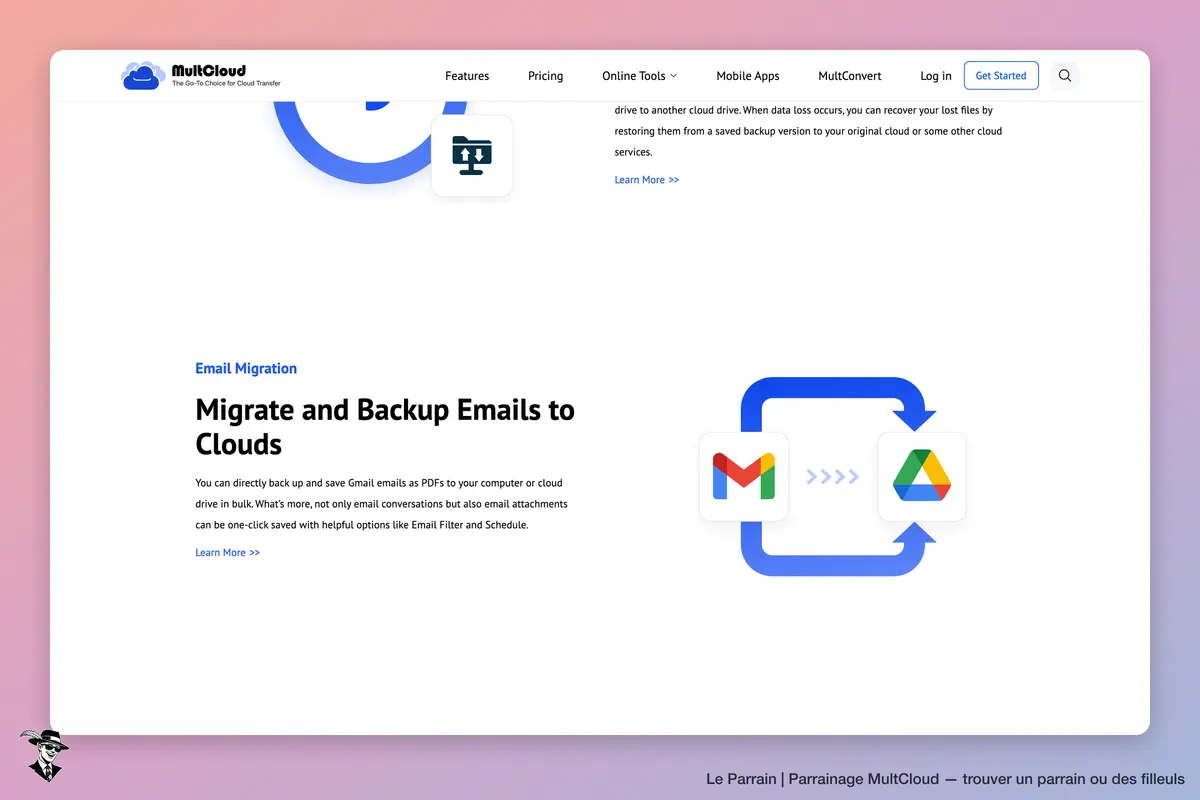Click the Migrate and Backup Emails heading
This screenshot has width=1200, height=800.
point(385,426)
